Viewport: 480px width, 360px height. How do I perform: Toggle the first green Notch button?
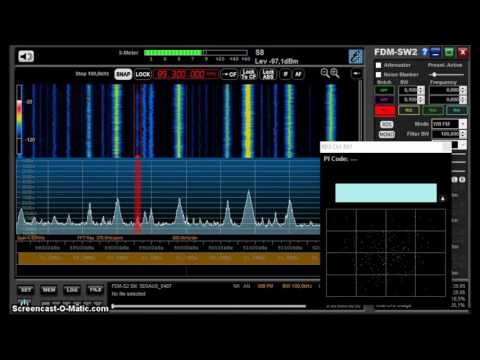pos(385,90)
